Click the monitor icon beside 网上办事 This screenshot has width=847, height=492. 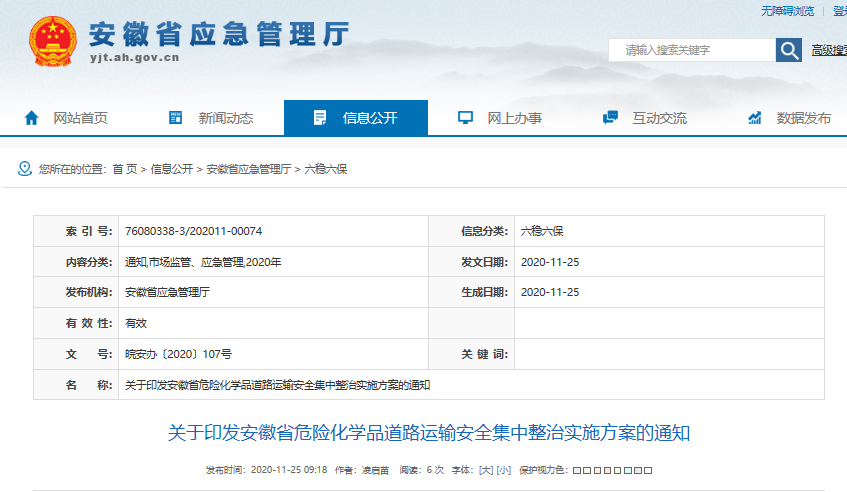tap(465, 118)
